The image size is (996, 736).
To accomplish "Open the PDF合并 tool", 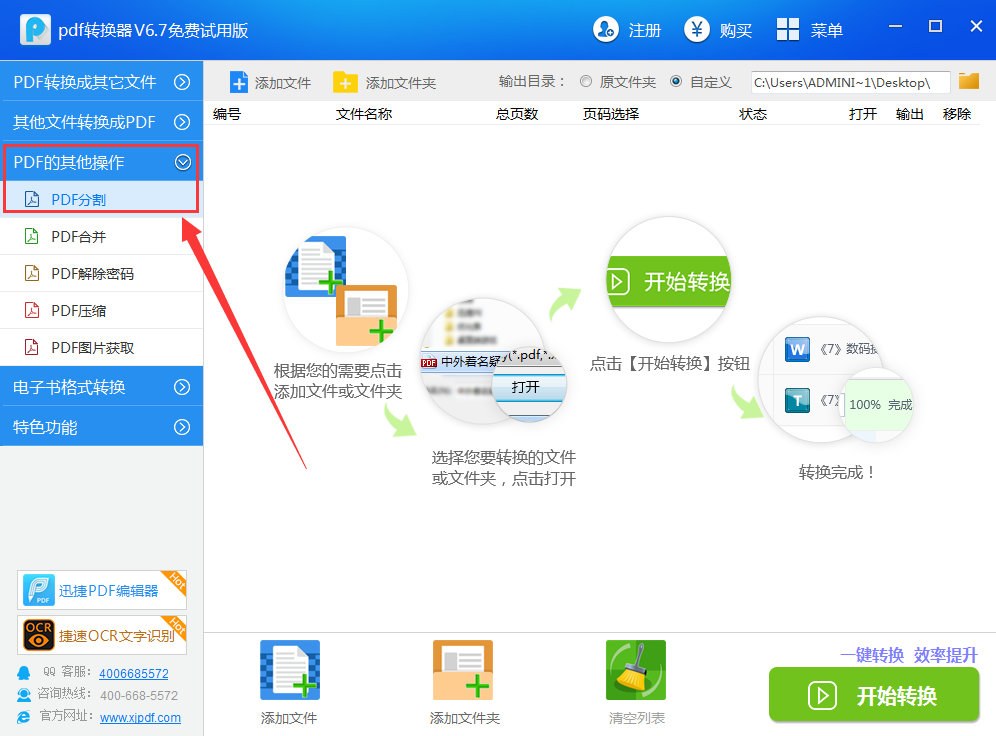I will (x=82, y=235).
